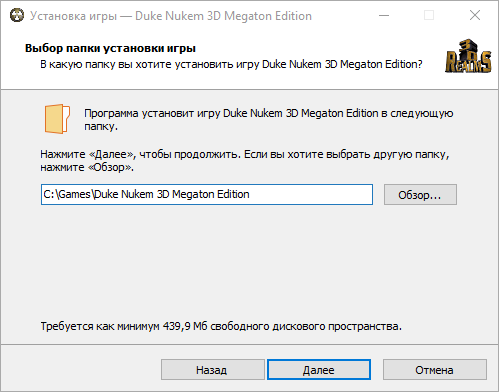Screen dimensions: 499x392
Task: Click the window title 'Установка игры'
Action: (x=73, y=16)
